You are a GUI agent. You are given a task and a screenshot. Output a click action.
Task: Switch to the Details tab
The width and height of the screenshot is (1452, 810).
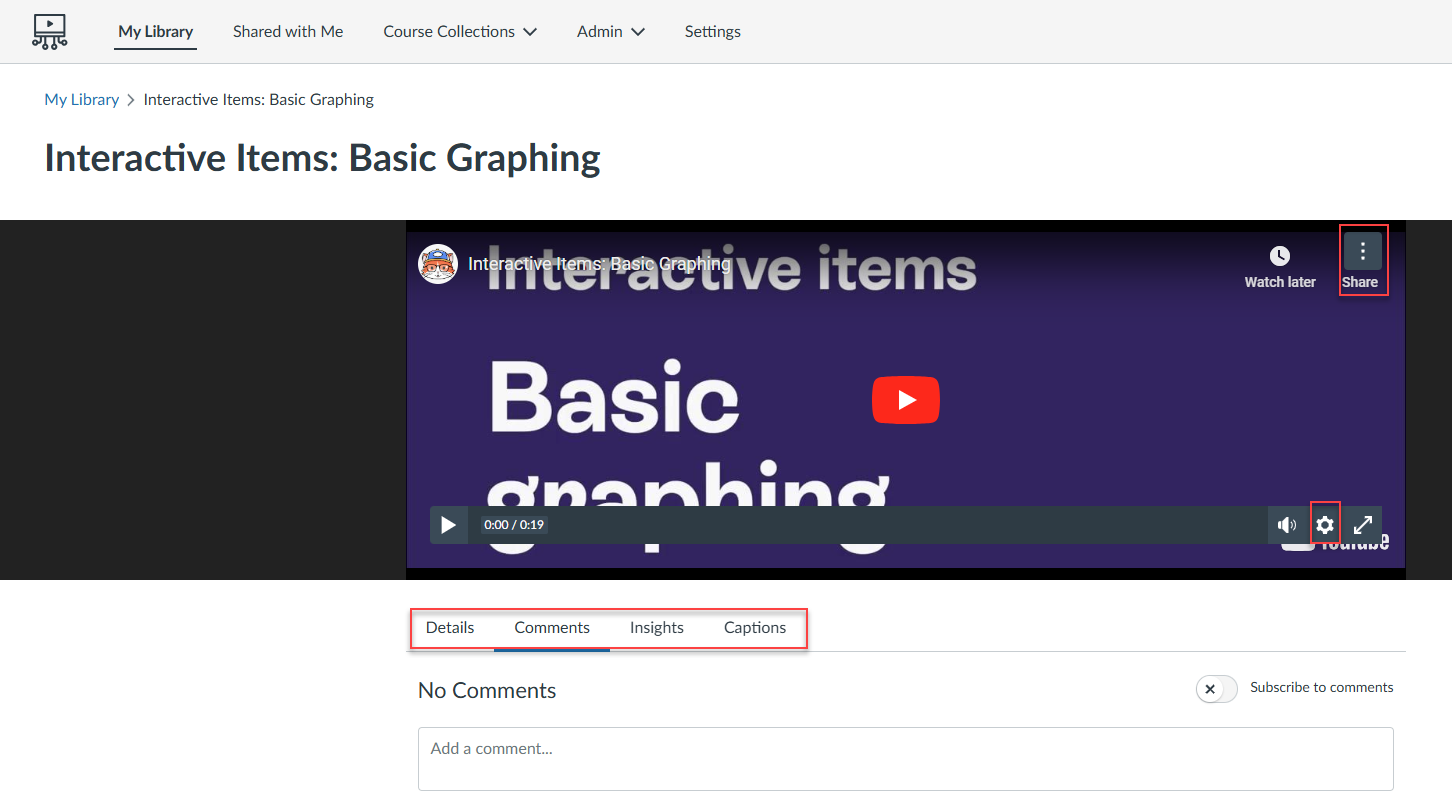coord(450,628)
